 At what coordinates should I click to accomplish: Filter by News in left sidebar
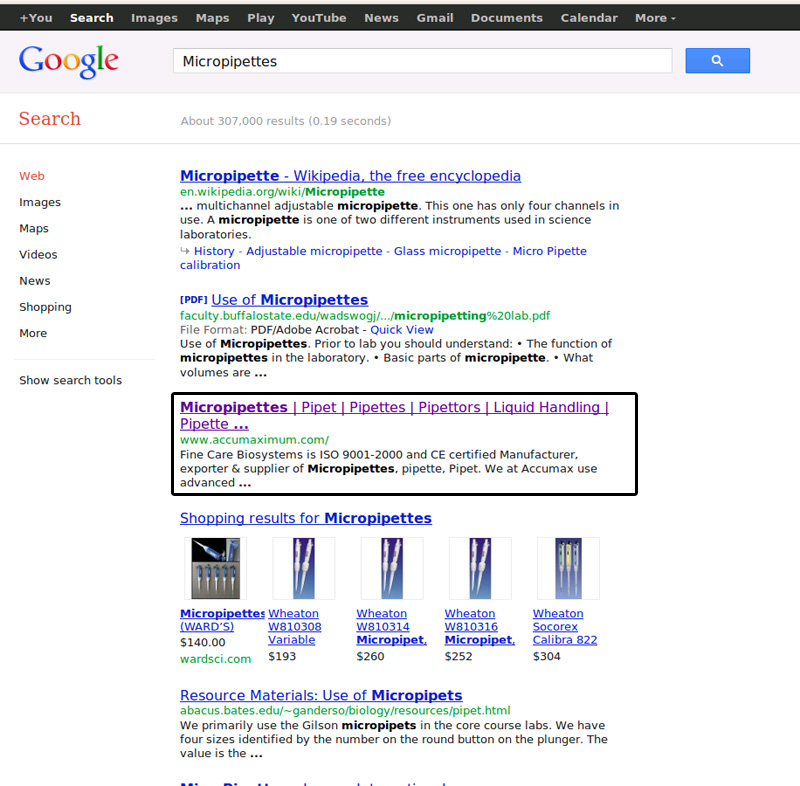coord(35,281)
